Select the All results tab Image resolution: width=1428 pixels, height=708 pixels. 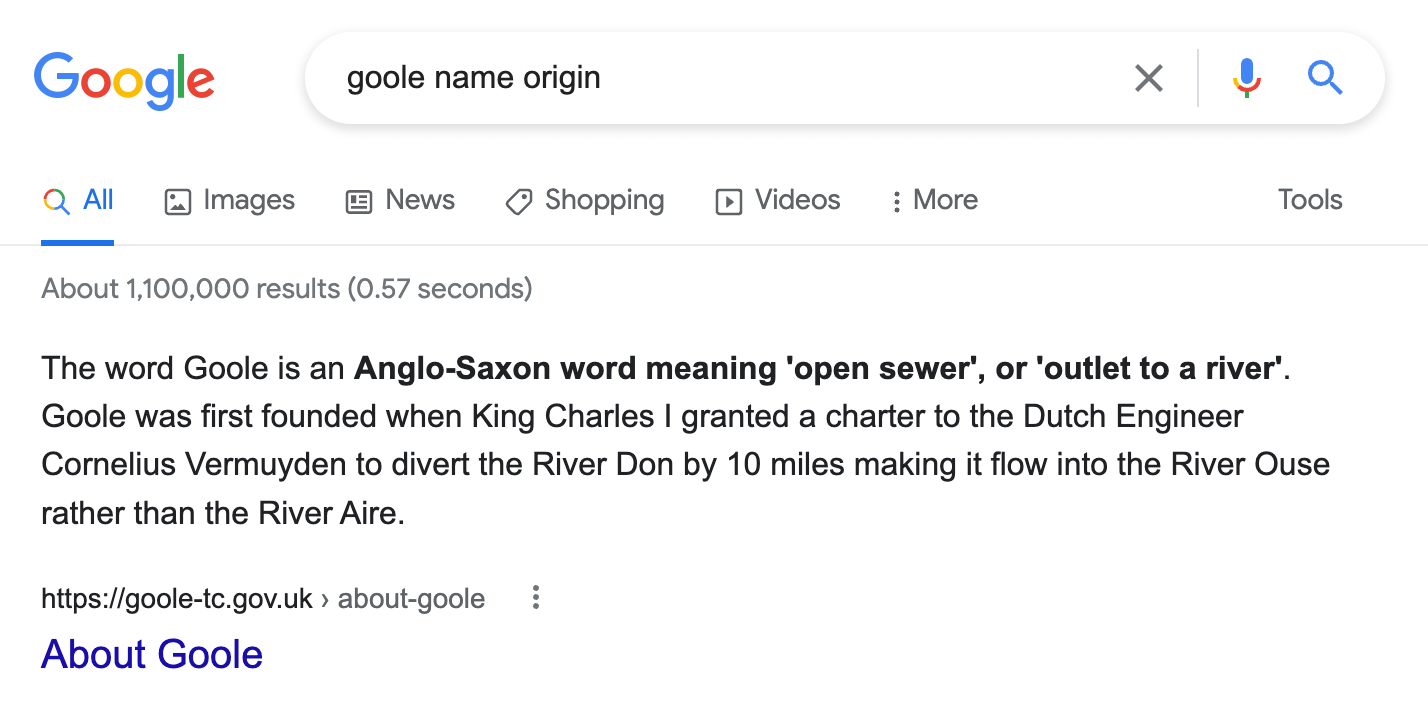coord(97,200)
